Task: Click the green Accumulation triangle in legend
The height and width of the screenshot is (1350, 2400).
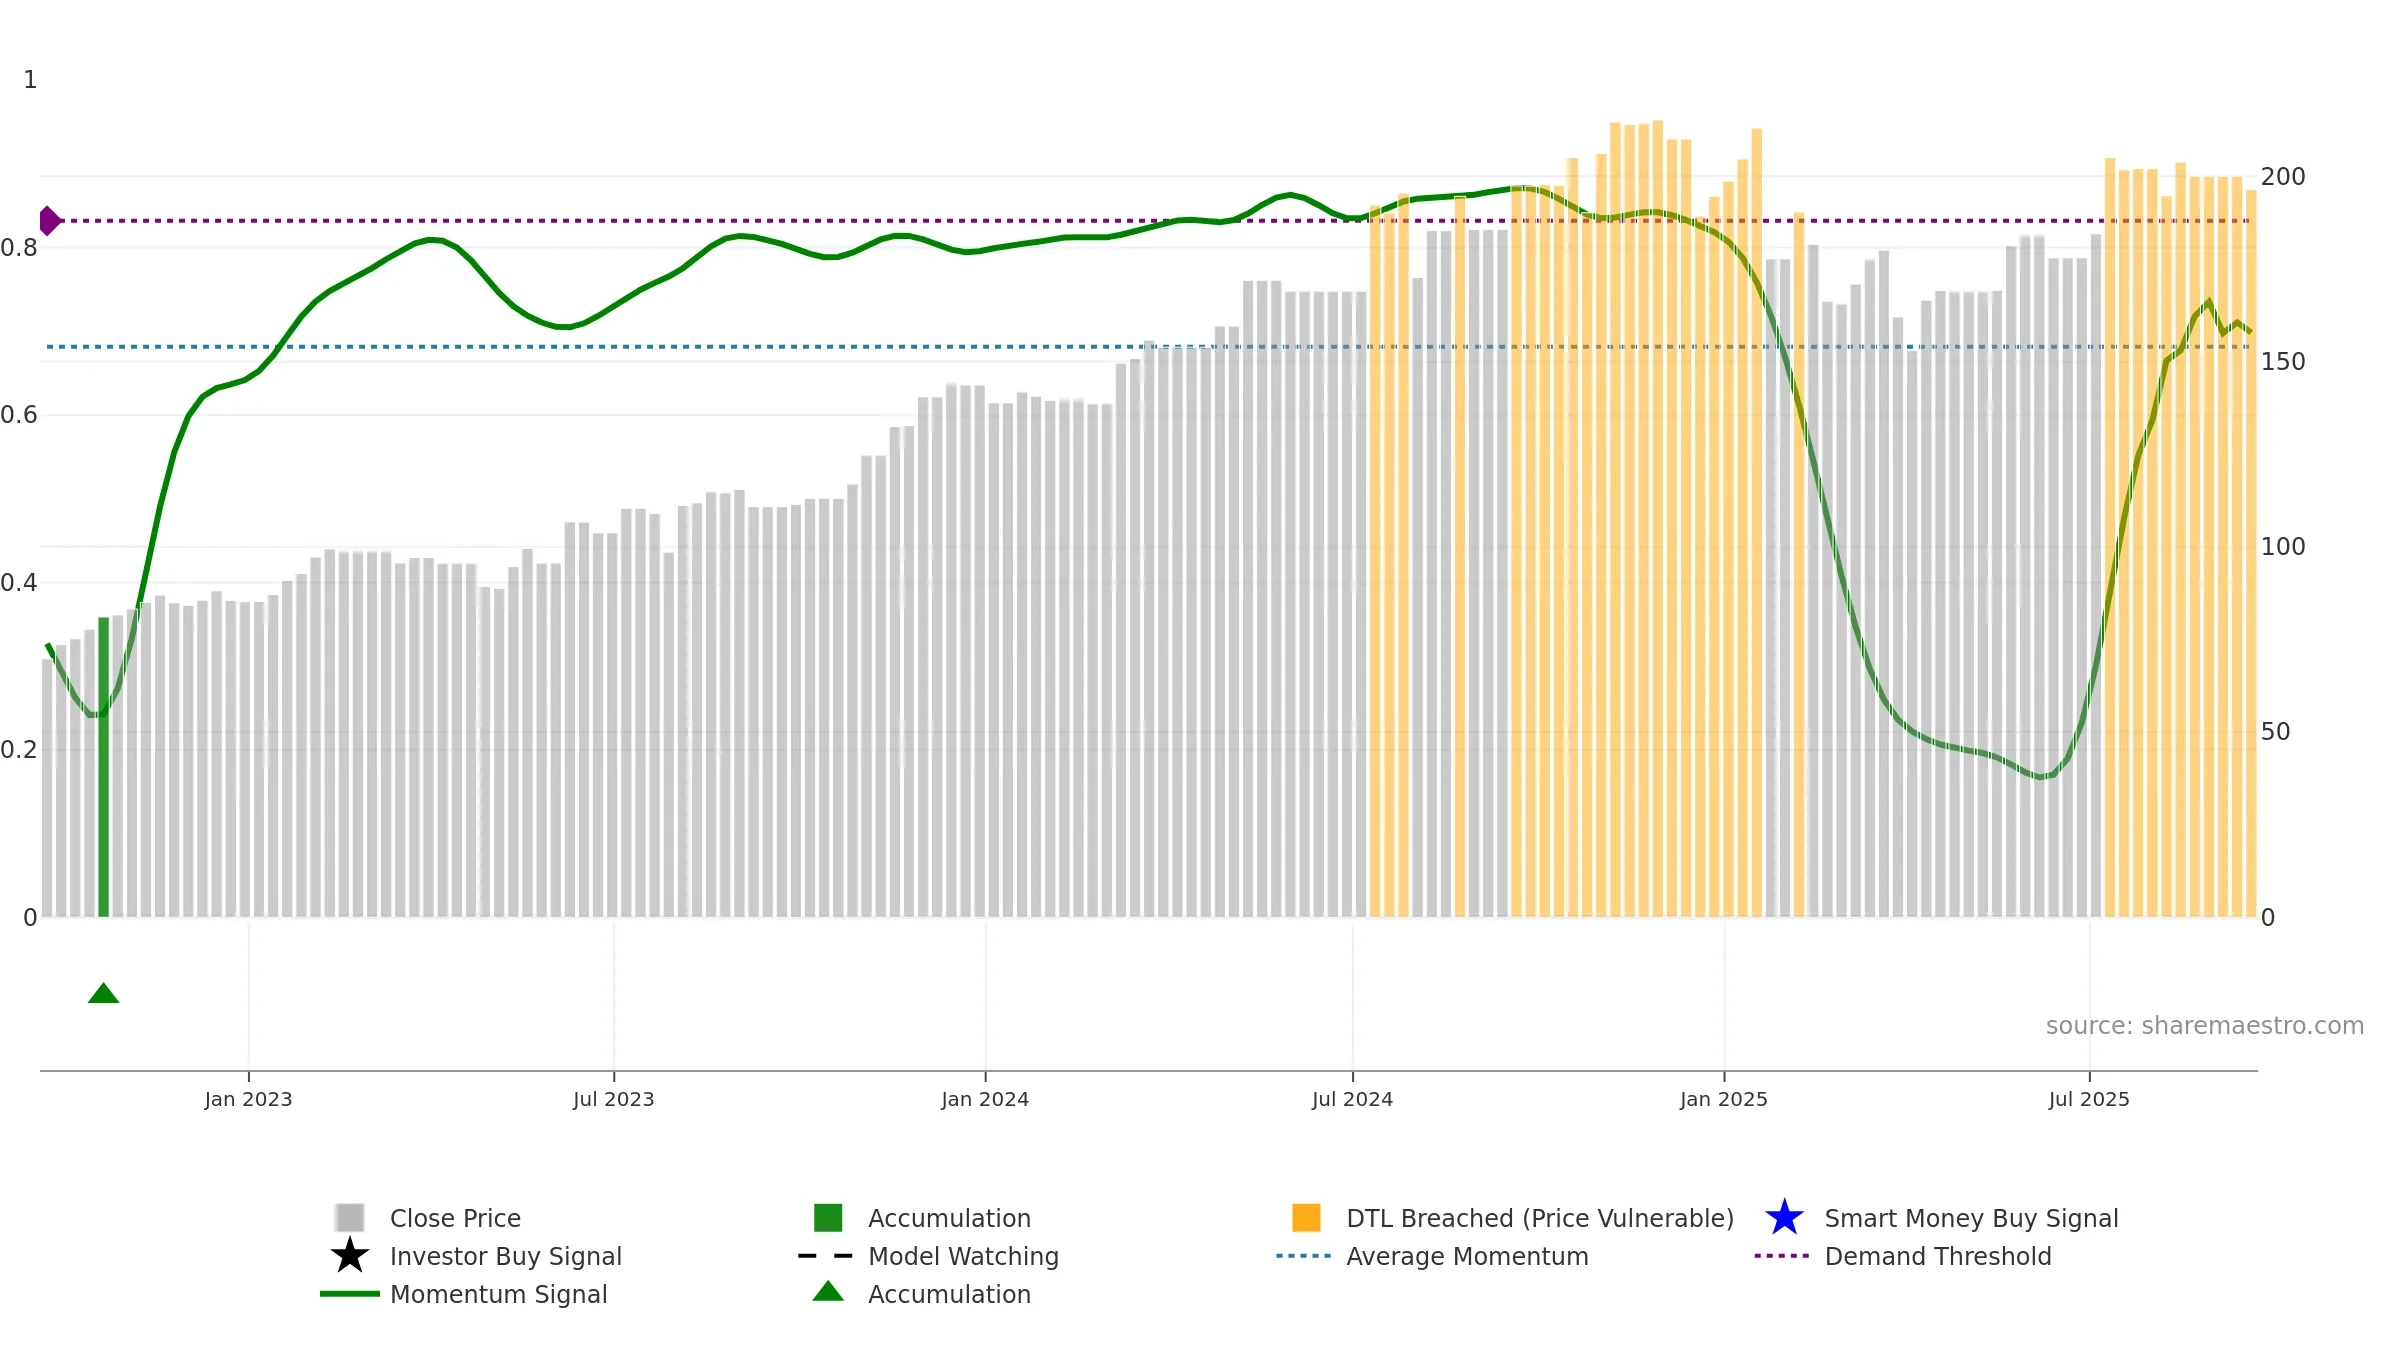Action: coord(828,1291)
